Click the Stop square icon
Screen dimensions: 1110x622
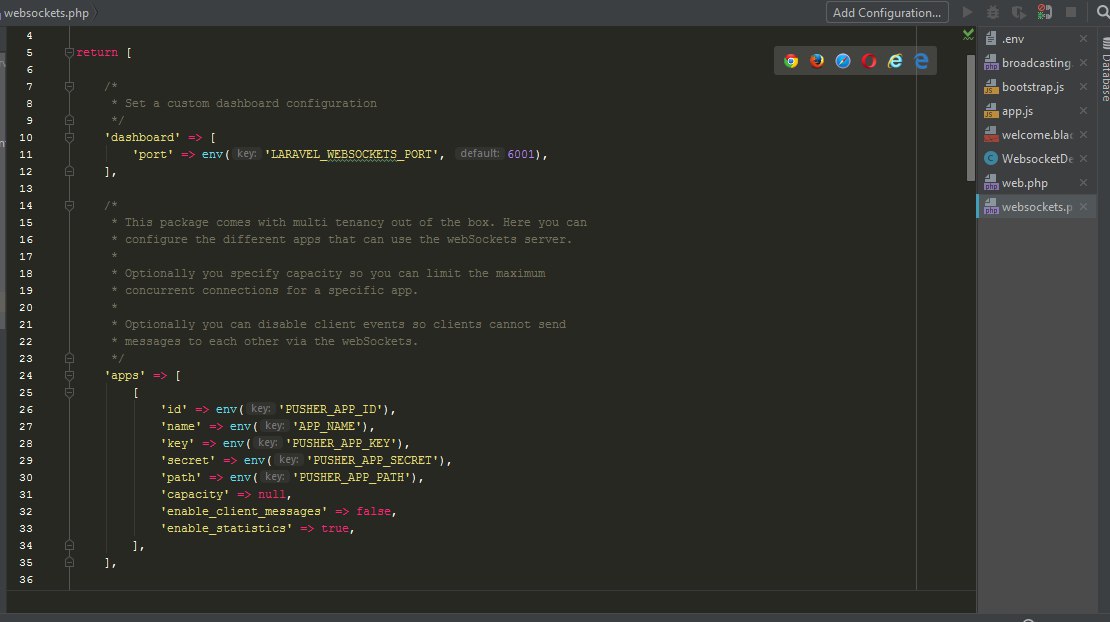(1071, 12)
